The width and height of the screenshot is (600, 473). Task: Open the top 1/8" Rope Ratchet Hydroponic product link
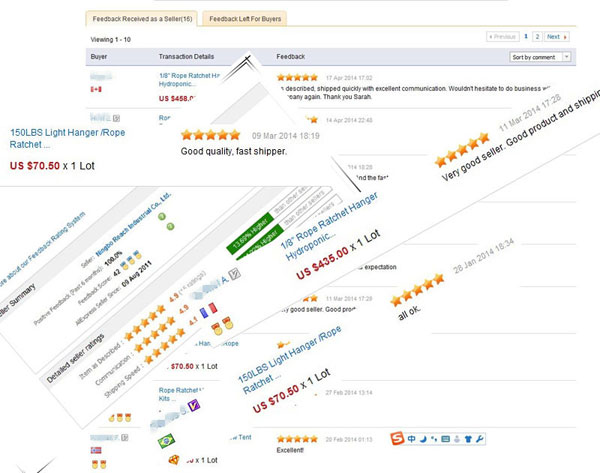coord(189,80)
